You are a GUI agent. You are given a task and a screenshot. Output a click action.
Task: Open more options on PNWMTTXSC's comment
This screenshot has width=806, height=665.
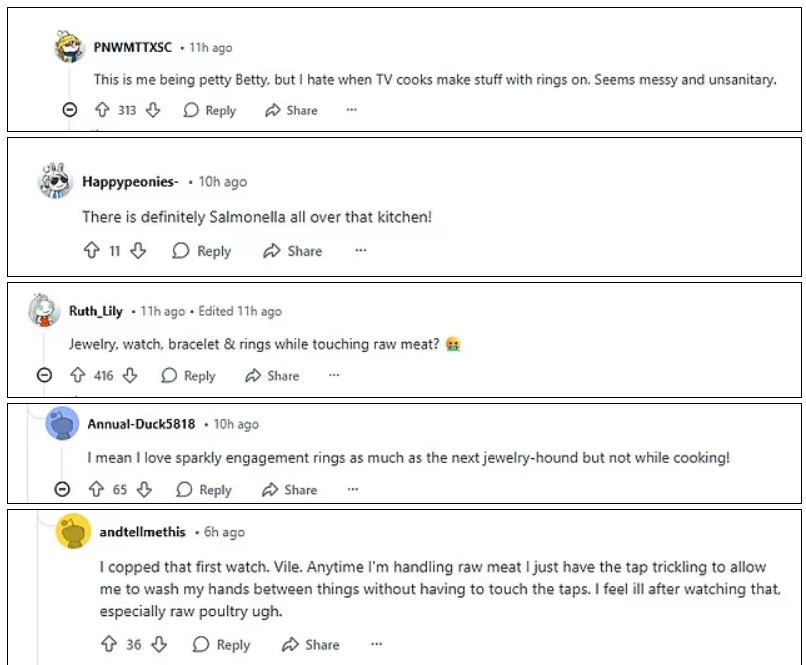coord(351,111)
